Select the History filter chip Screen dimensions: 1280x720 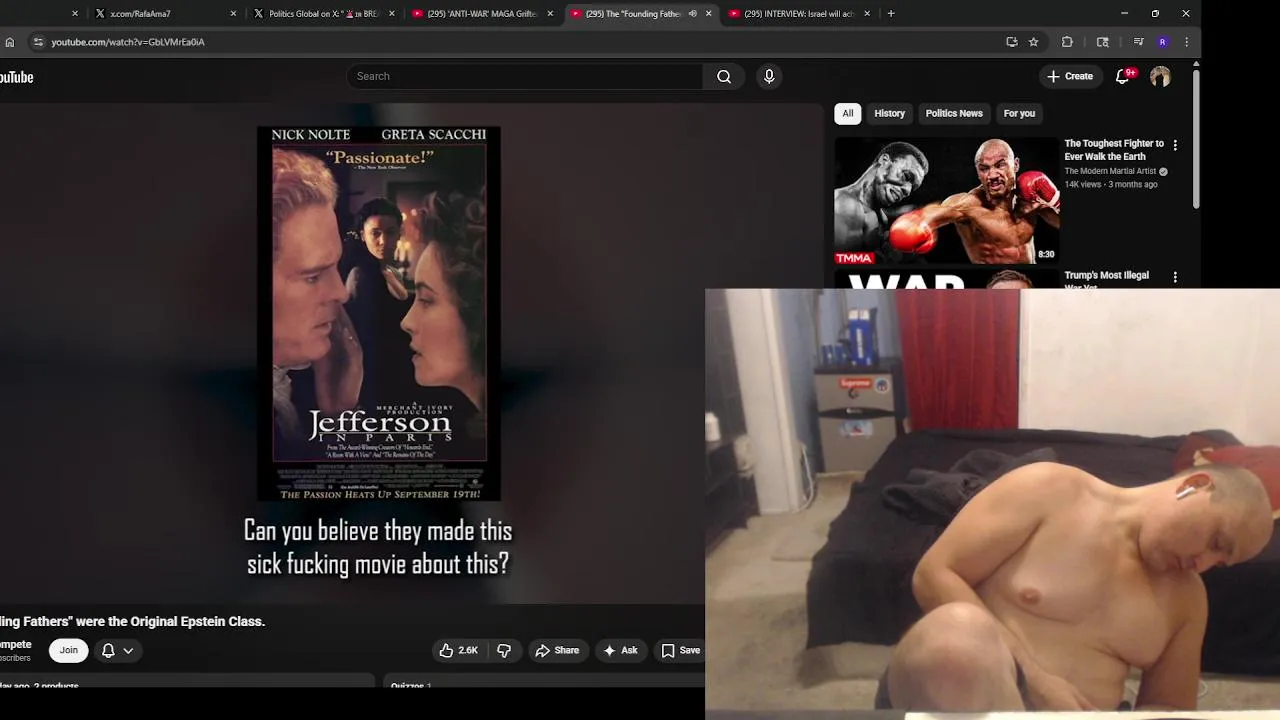pos(889,113)
